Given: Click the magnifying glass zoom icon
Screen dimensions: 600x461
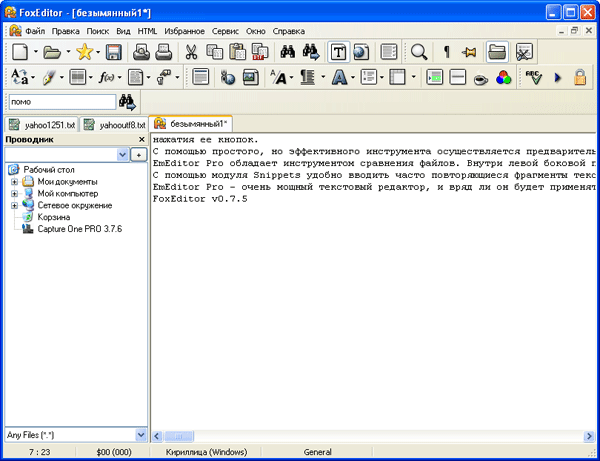Looking at the screenshot, I should [419, 52].
